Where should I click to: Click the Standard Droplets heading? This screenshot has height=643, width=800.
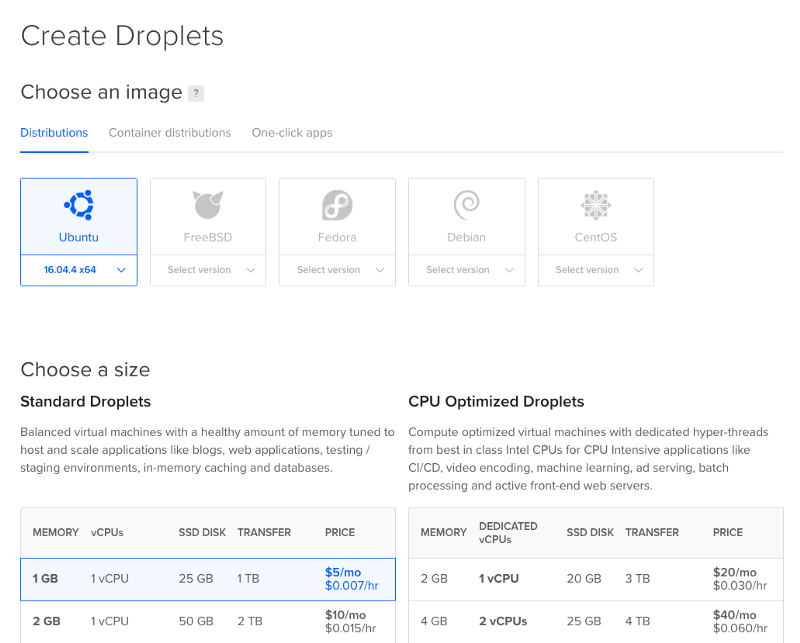point(86,402)
